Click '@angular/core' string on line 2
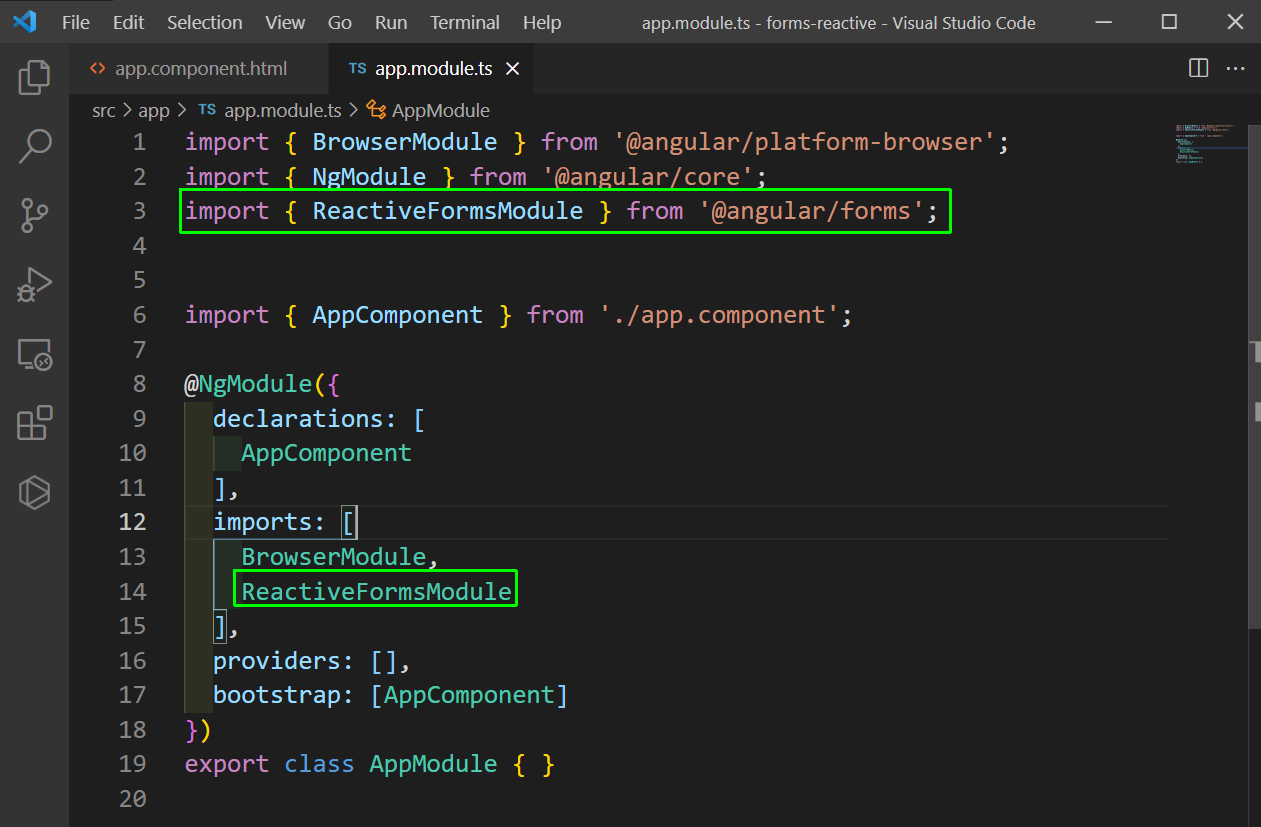1261x827 pixels. (x=648, y=177)
